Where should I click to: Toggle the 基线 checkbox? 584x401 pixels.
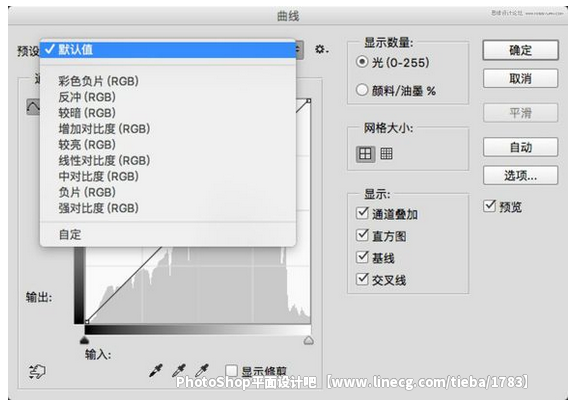click(x=362, y=257)
